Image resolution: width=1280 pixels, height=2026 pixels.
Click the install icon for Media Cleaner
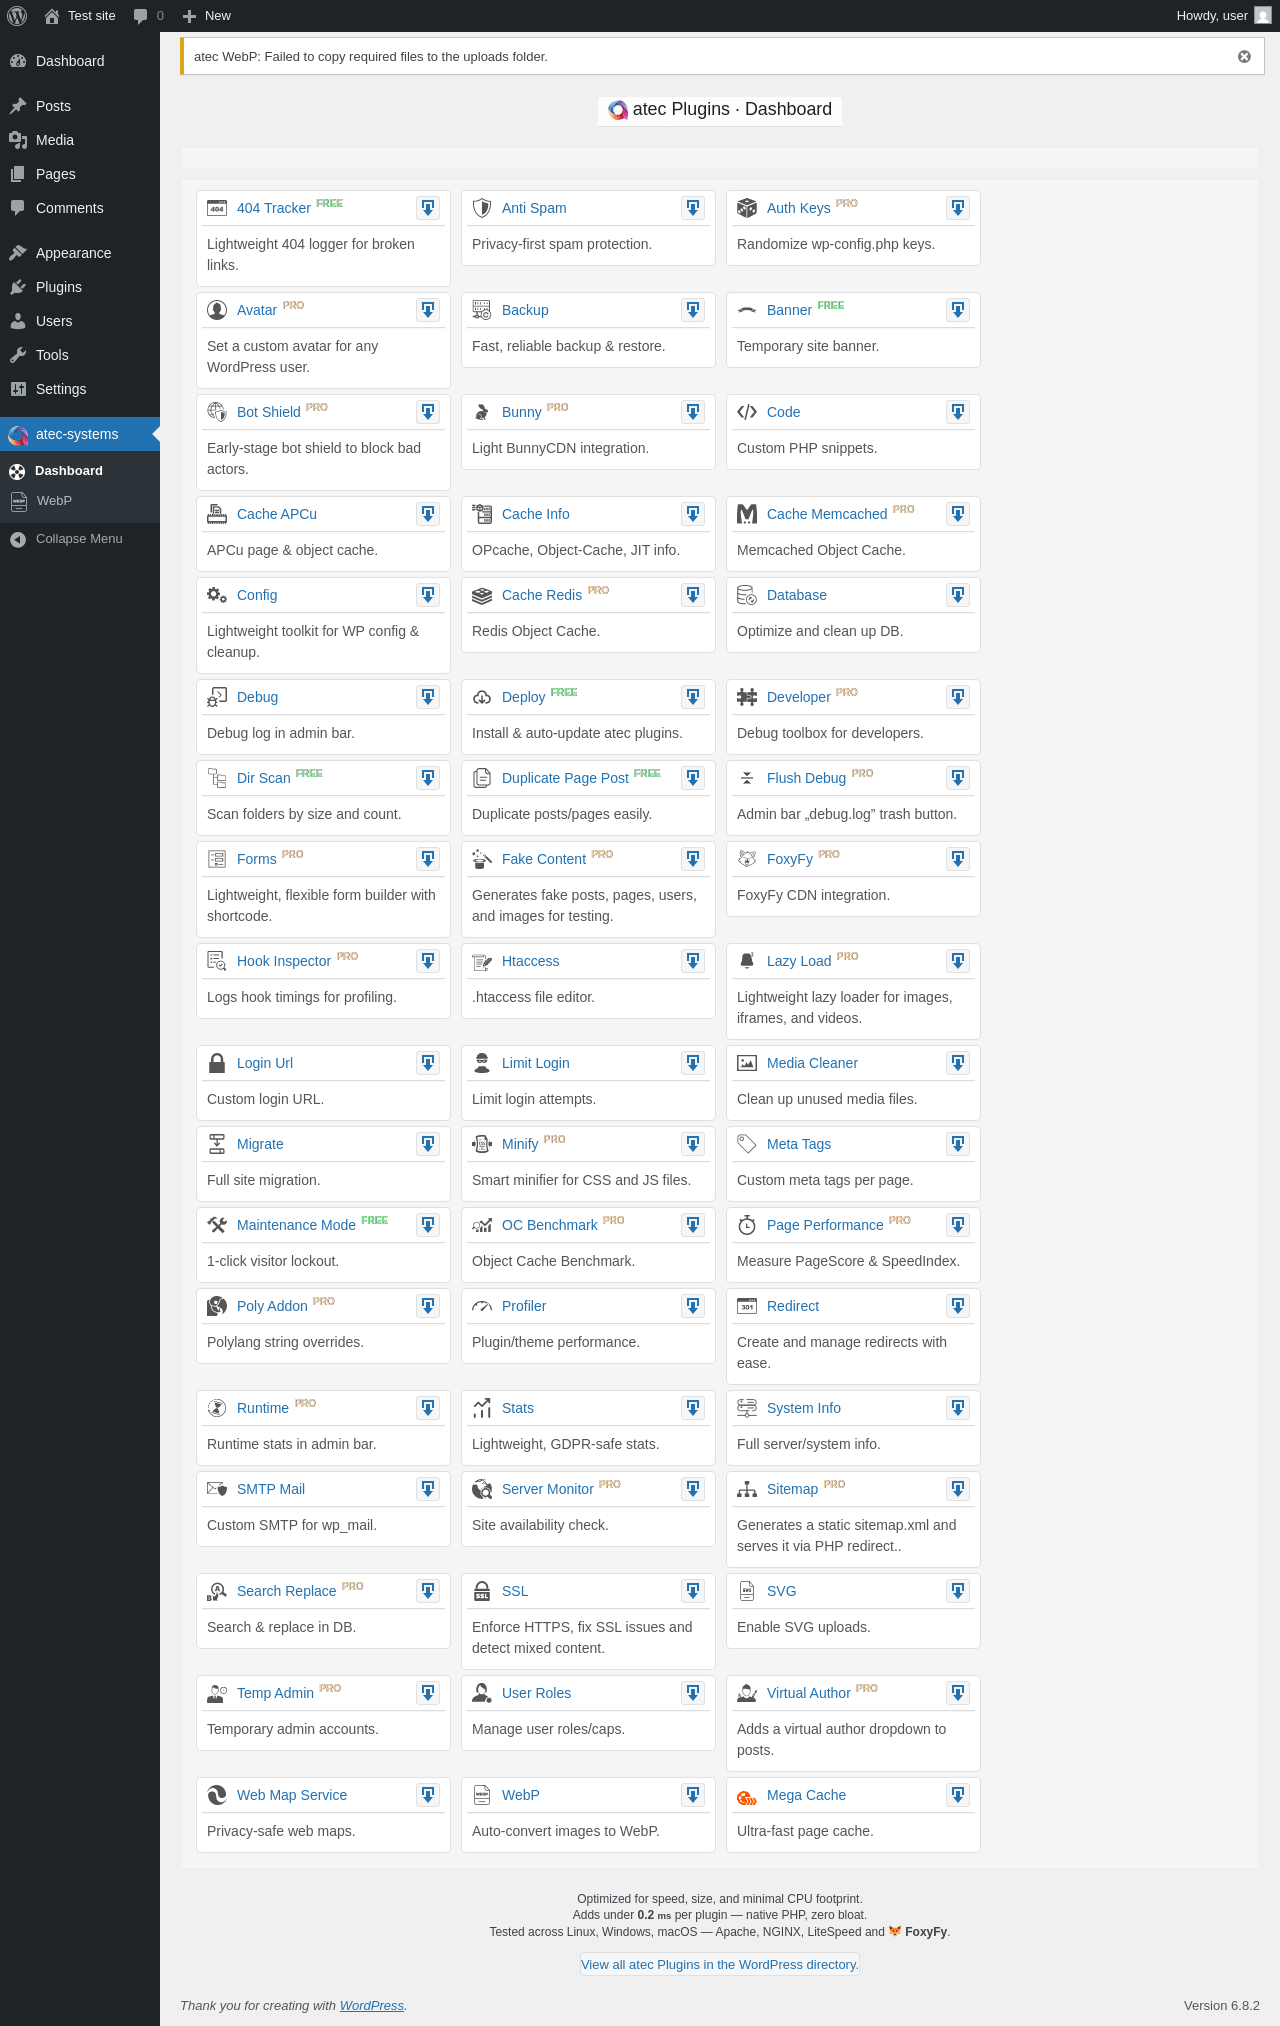[958, 1063]
